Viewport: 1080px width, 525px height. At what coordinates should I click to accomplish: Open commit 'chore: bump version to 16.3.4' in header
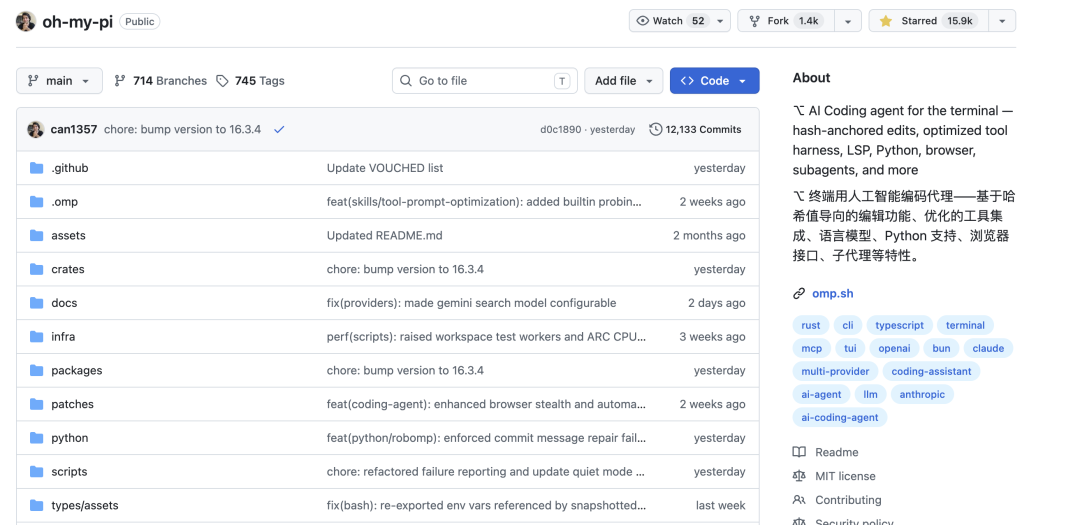point(183,130)
